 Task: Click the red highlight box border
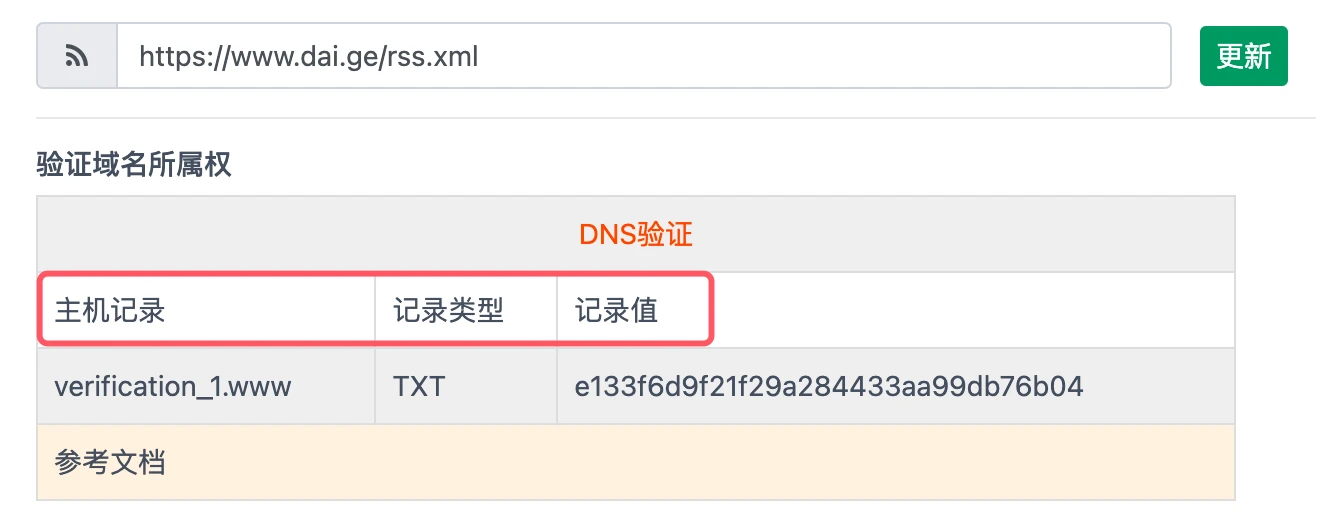712,311
